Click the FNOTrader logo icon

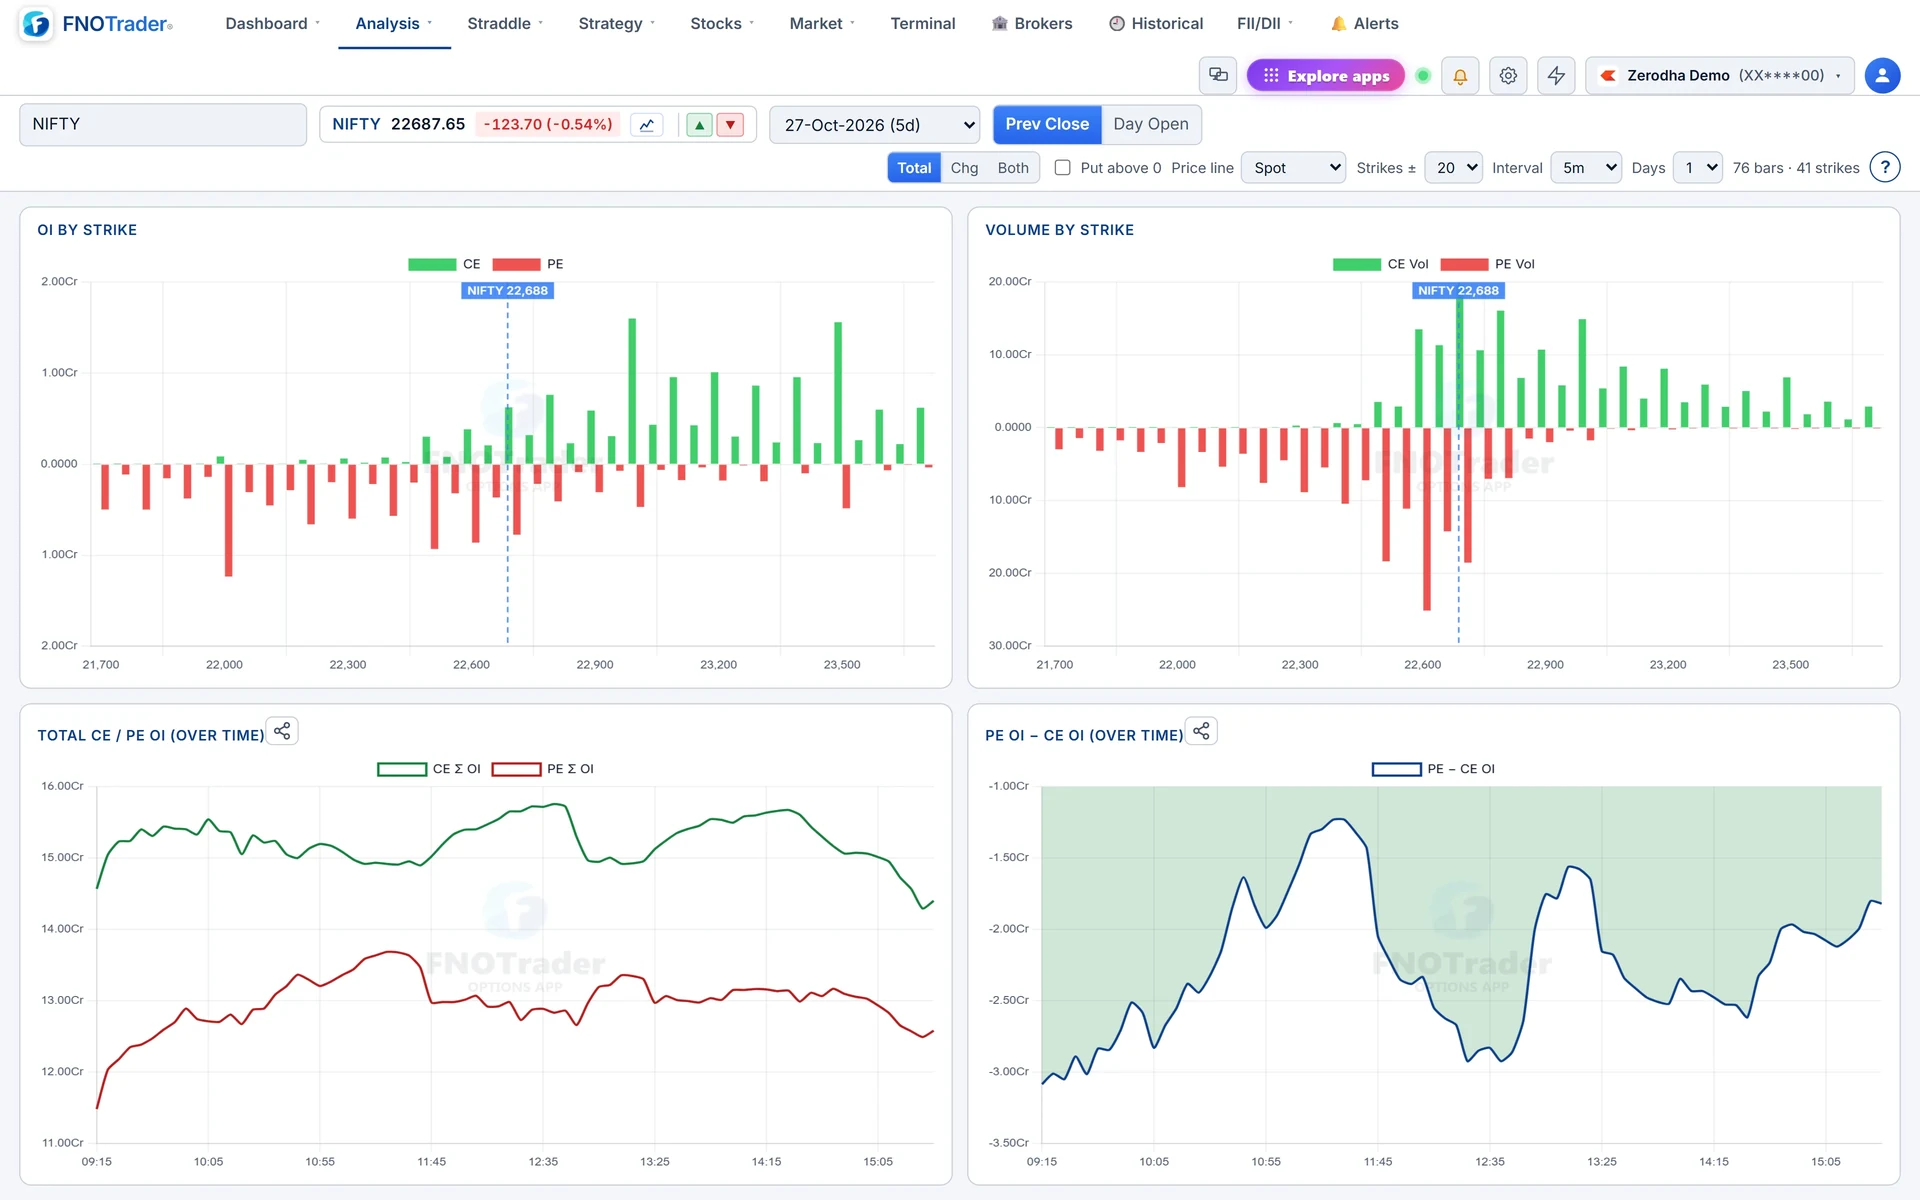(36, 23)
